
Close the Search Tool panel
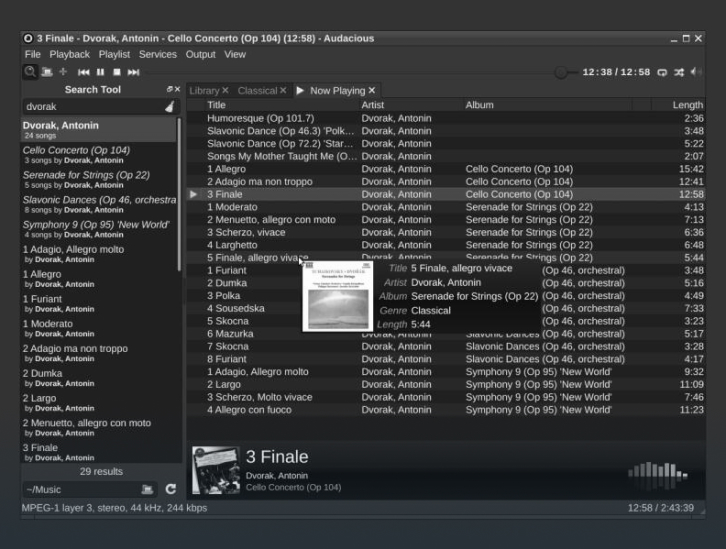(177, 89)
